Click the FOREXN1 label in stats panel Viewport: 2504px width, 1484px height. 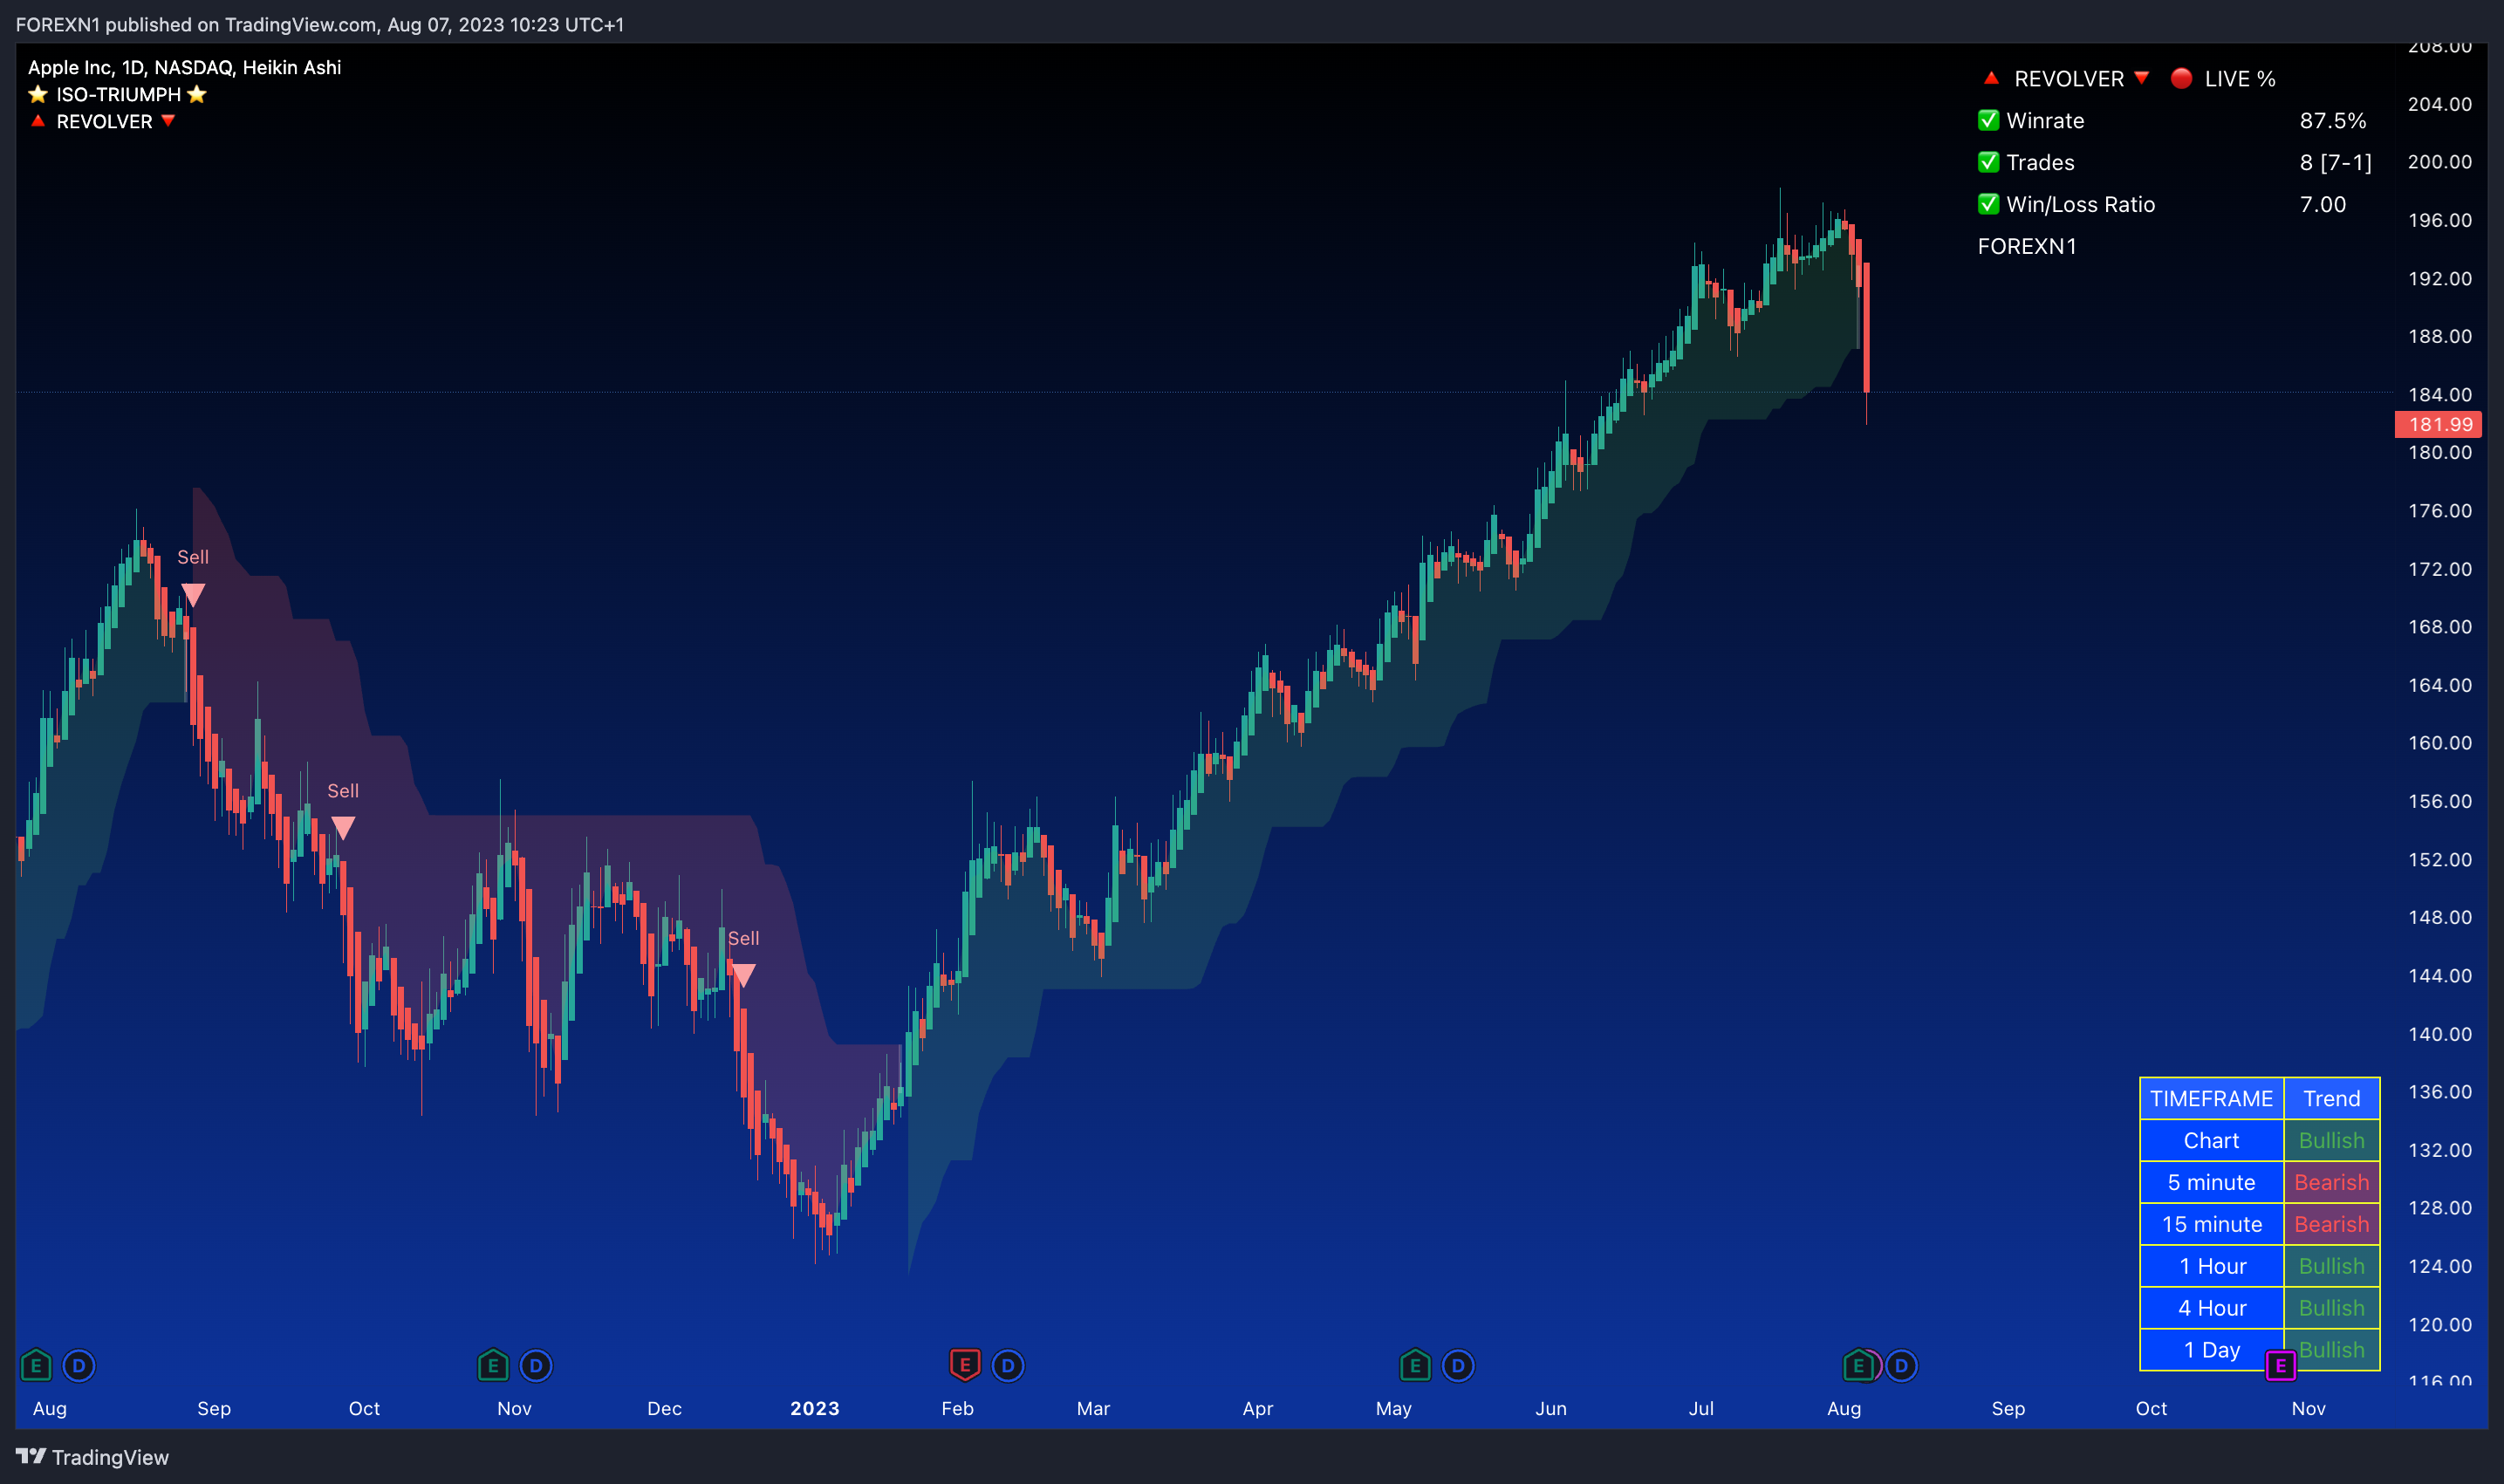coord(2027,246)
